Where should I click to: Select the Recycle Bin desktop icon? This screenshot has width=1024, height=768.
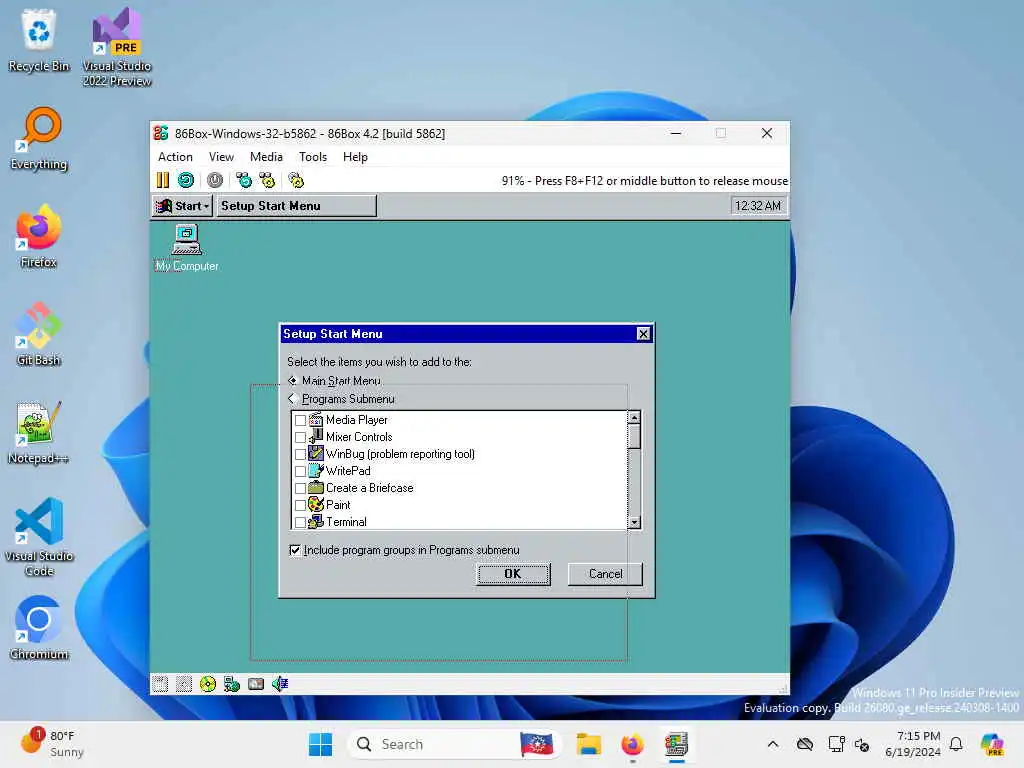(39, 40)
